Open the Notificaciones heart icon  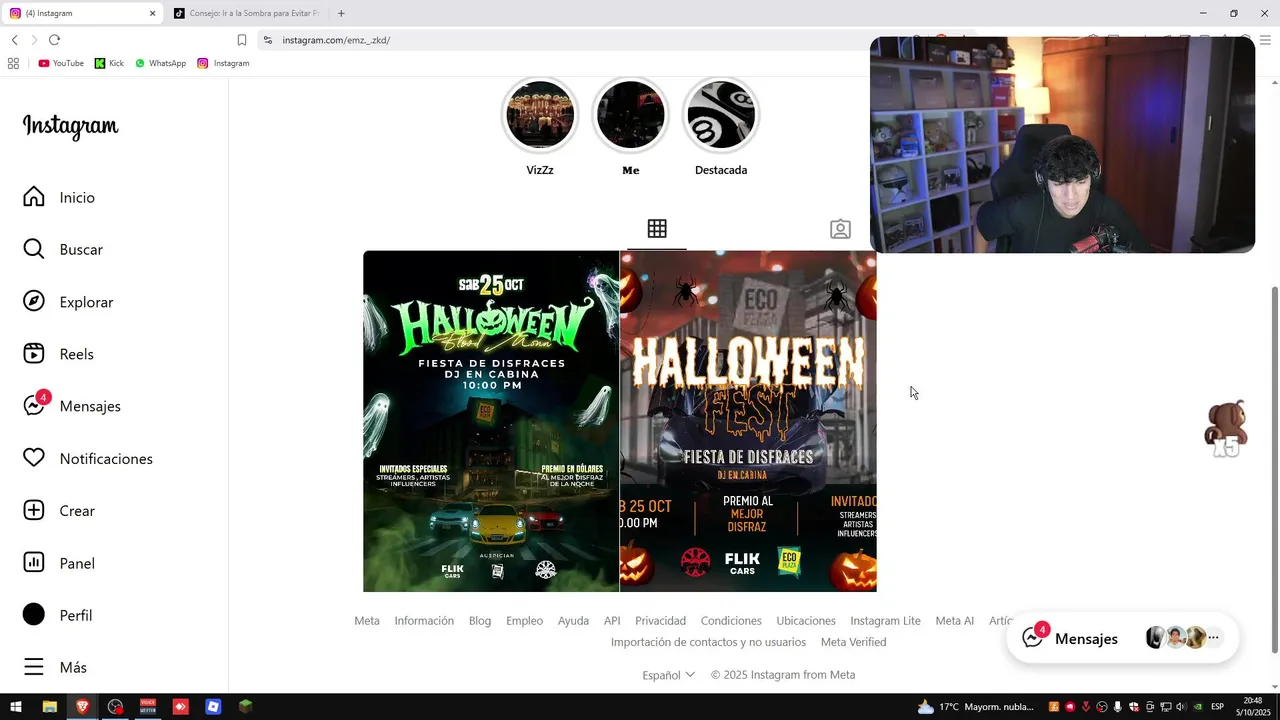point(34,458)
